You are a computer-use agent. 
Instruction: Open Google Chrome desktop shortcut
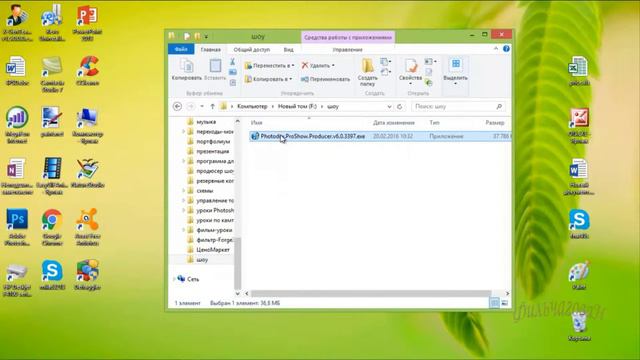[x=52, y=227]
